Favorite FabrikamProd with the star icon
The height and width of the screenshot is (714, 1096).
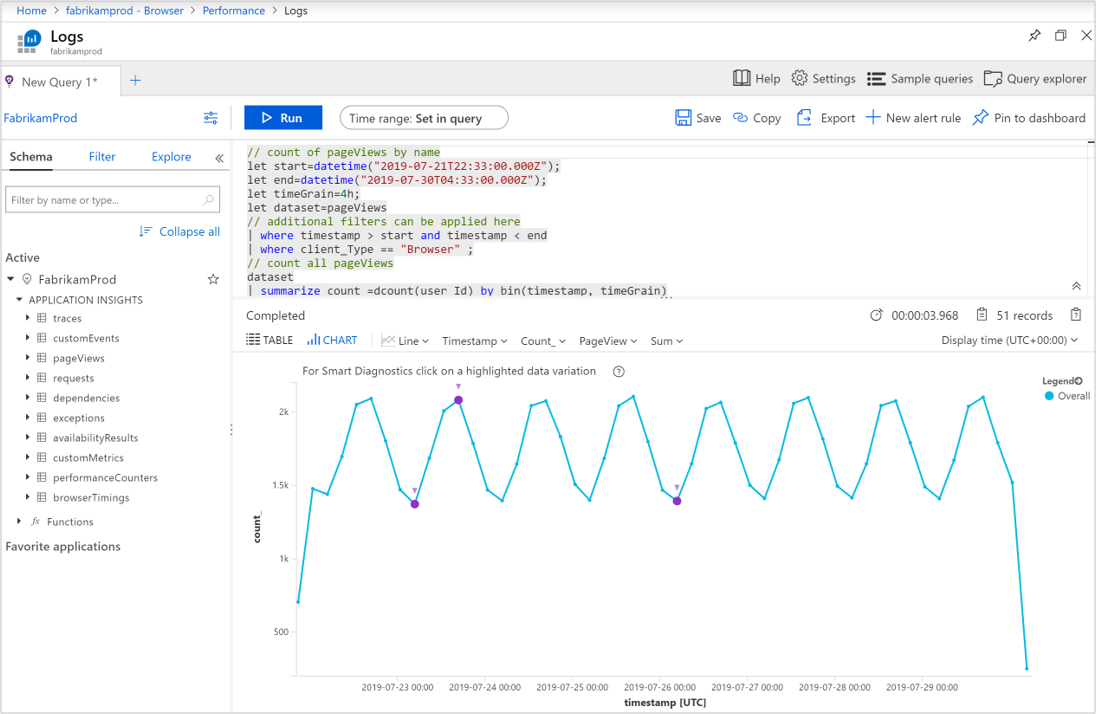[213, 280]
